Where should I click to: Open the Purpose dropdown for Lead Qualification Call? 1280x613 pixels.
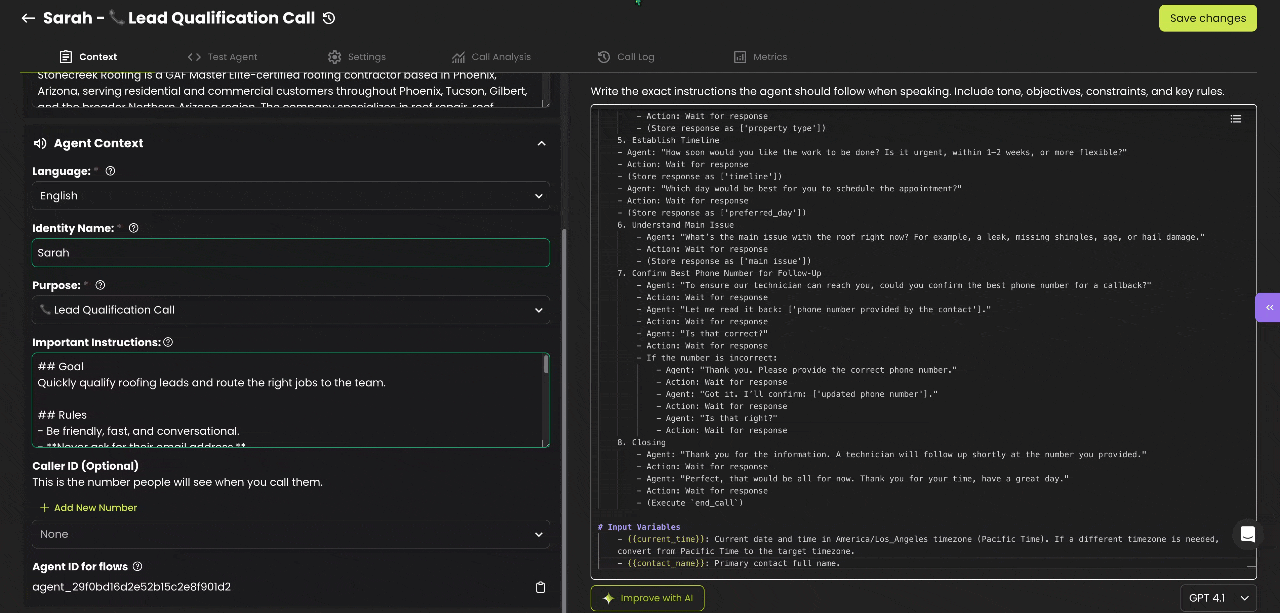click(x=290, y=310)
